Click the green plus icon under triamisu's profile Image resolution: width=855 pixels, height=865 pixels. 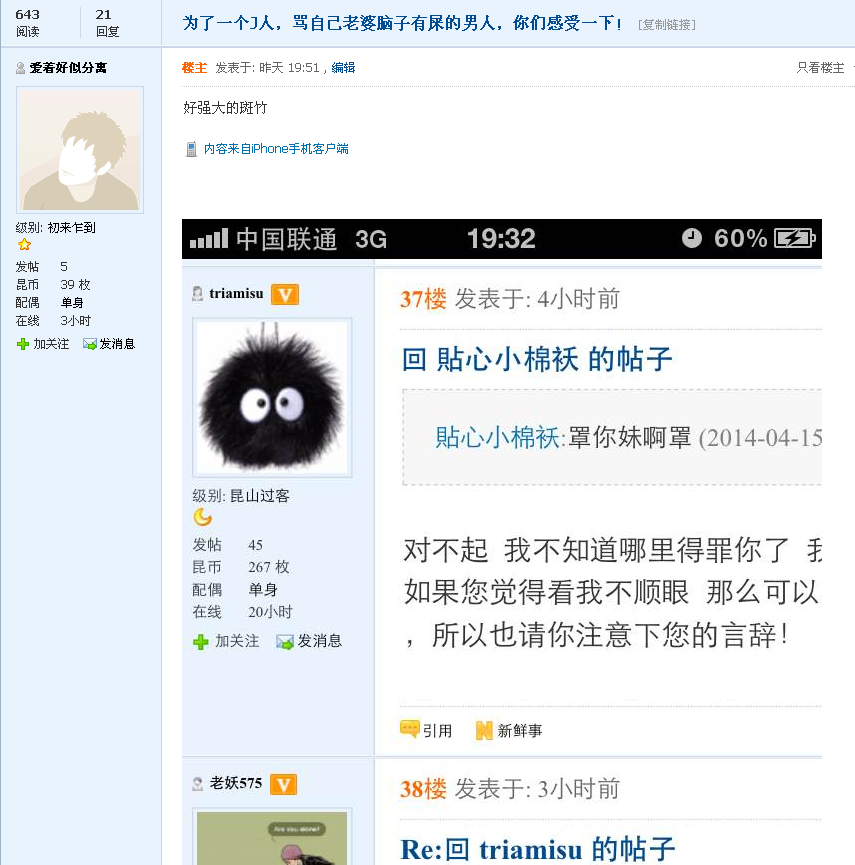(x=201, y=642)
